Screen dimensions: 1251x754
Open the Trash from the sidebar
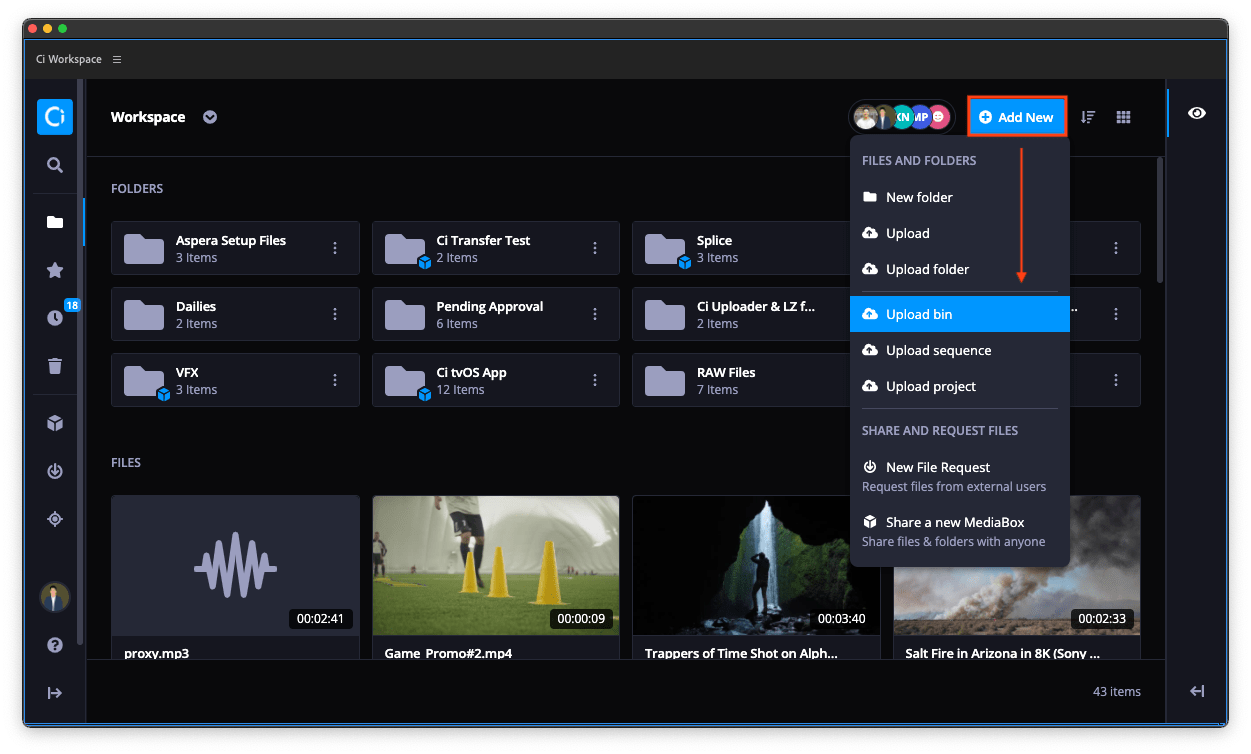[54, 366]
